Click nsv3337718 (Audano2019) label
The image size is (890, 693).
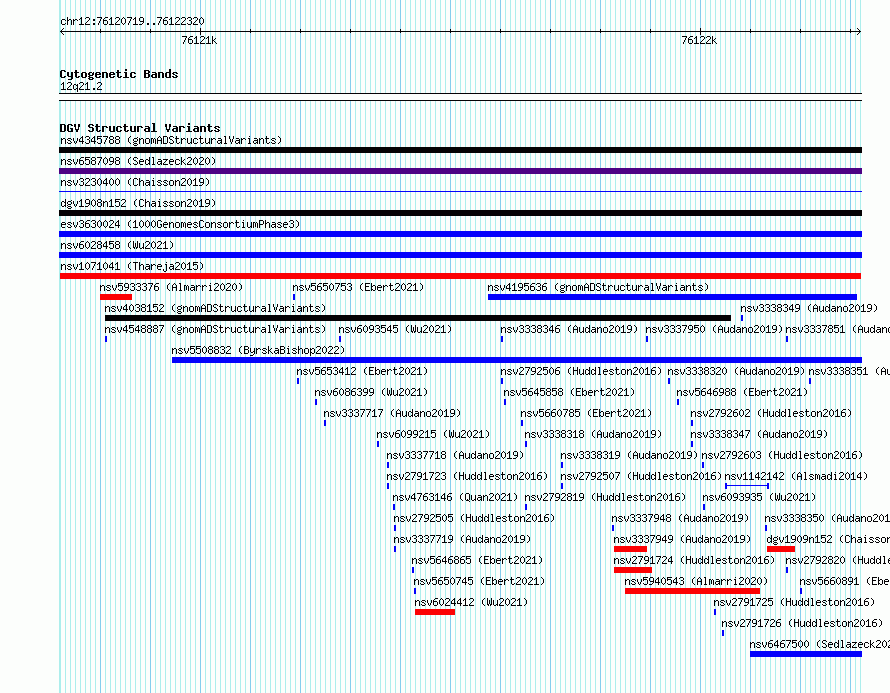point(455,455)
